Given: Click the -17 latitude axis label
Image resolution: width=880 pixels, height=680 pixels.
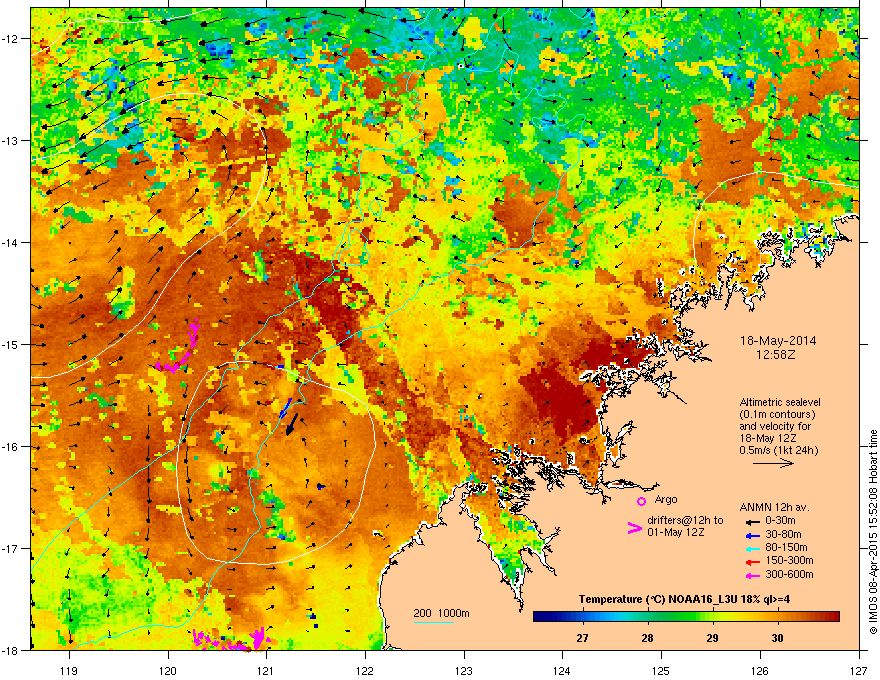Looking at the screenshot, I should [11, 548].
